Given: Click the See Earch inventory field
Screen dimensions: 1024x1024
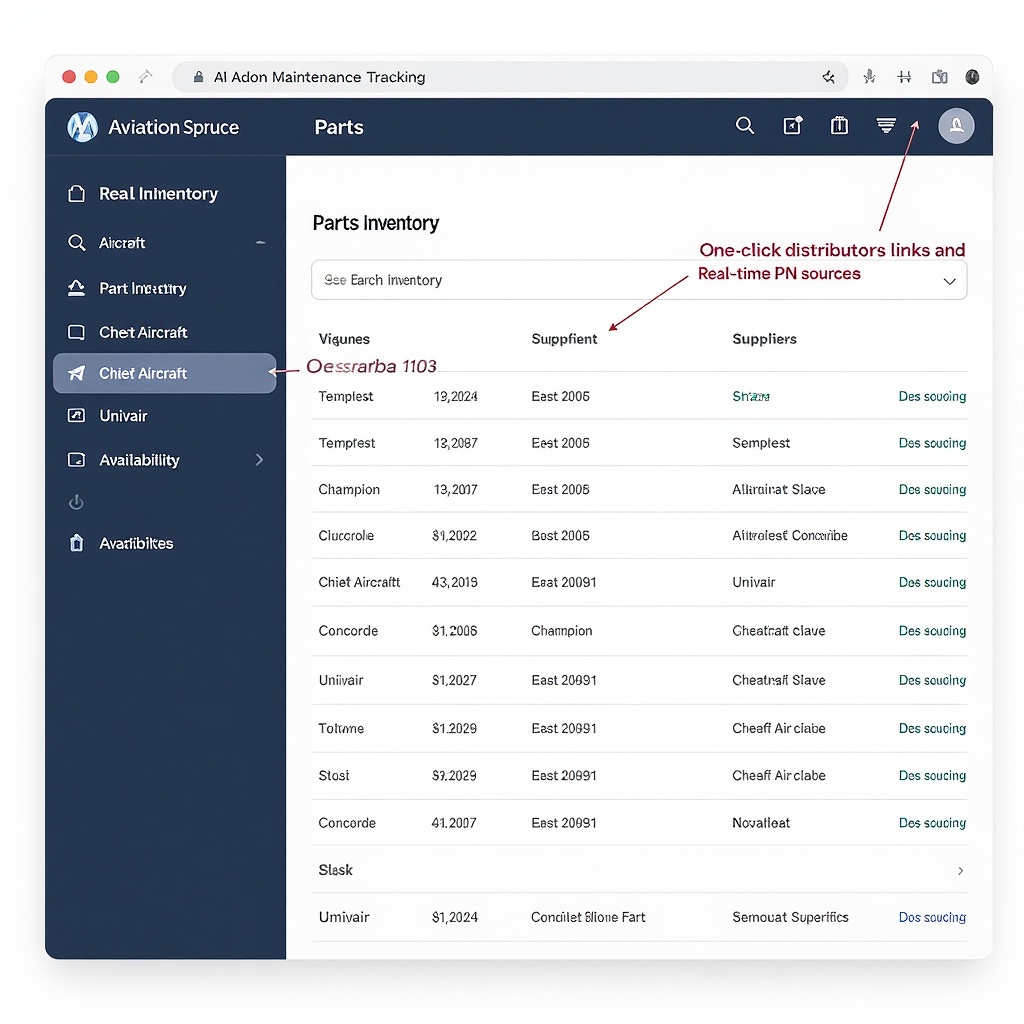Looking at the screenshot, I should (x=639, y=280).
